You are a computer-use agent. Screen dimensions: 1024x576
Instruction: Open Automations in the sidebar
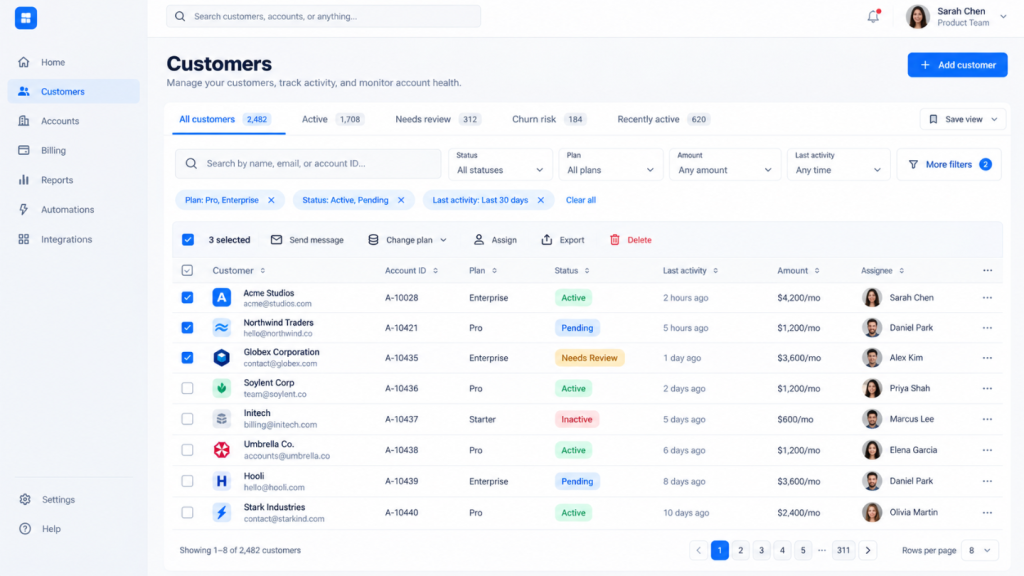[73, 210]
